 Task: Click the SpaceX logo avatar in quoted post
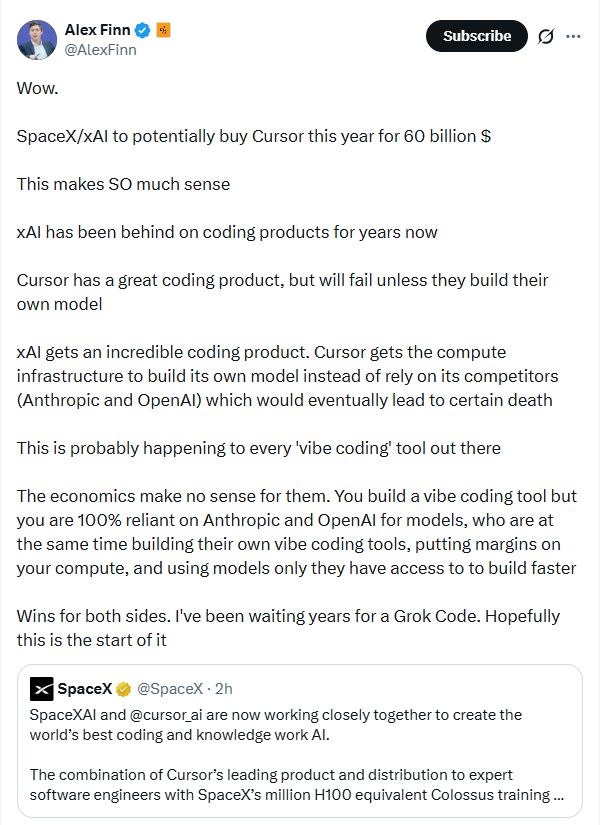[x=42, y=689]
